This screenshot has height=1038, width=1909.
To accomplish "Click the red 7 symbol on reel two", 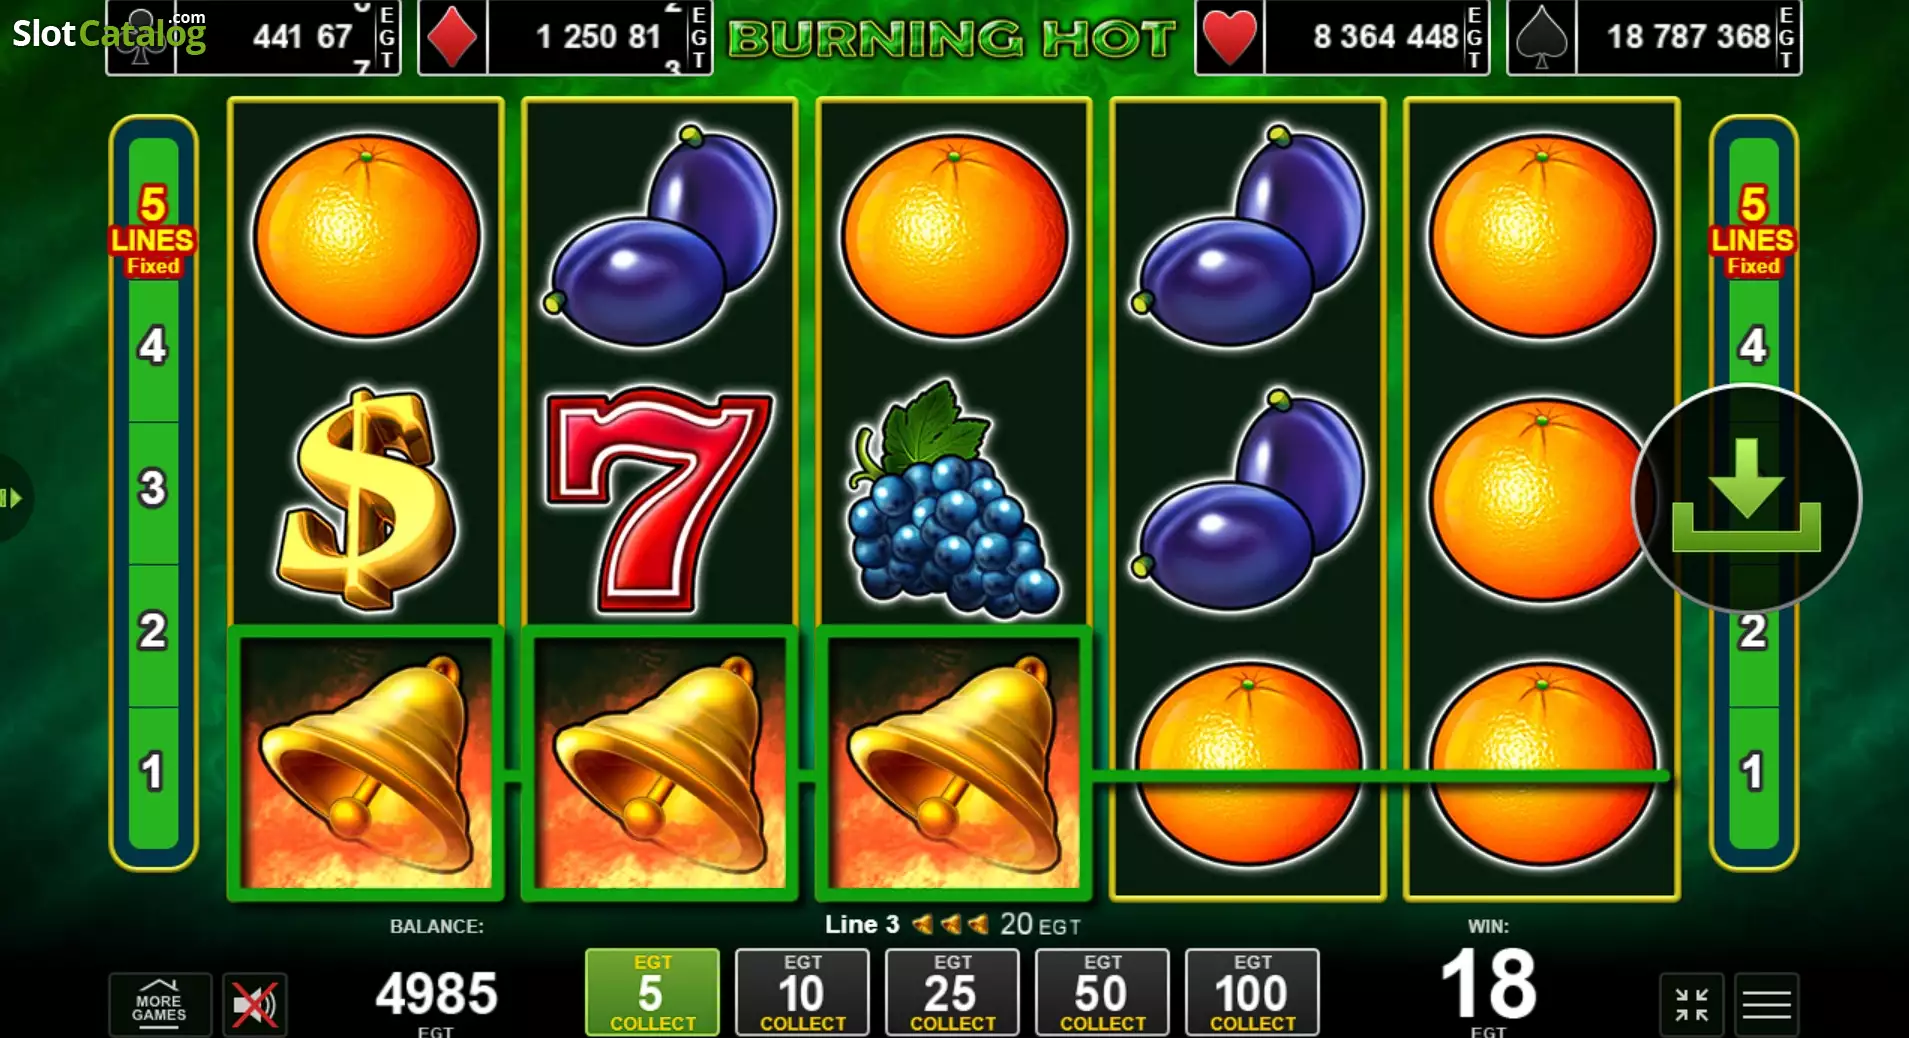I will click(x=660, y=500).
